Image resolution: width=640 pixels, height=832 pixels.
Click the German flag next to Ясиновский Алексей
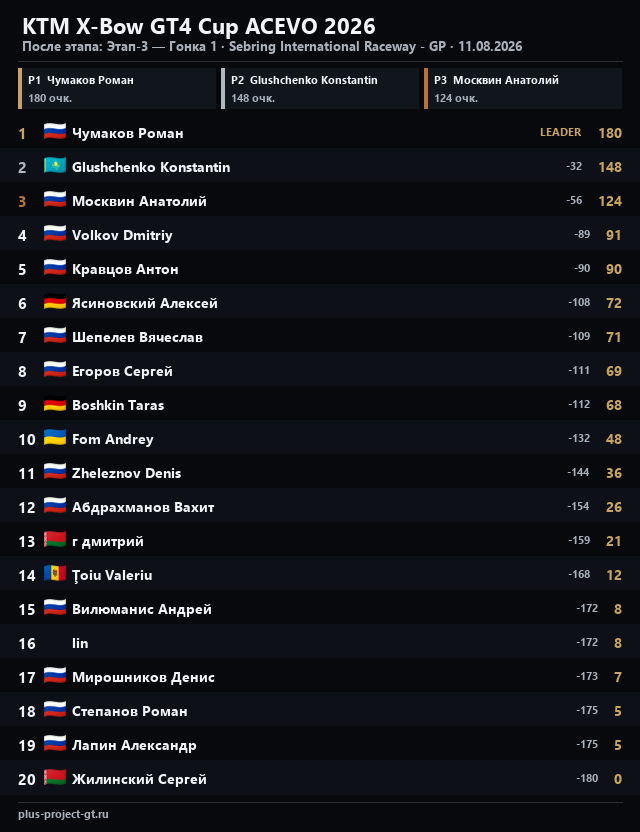click(x=55, y=302)
